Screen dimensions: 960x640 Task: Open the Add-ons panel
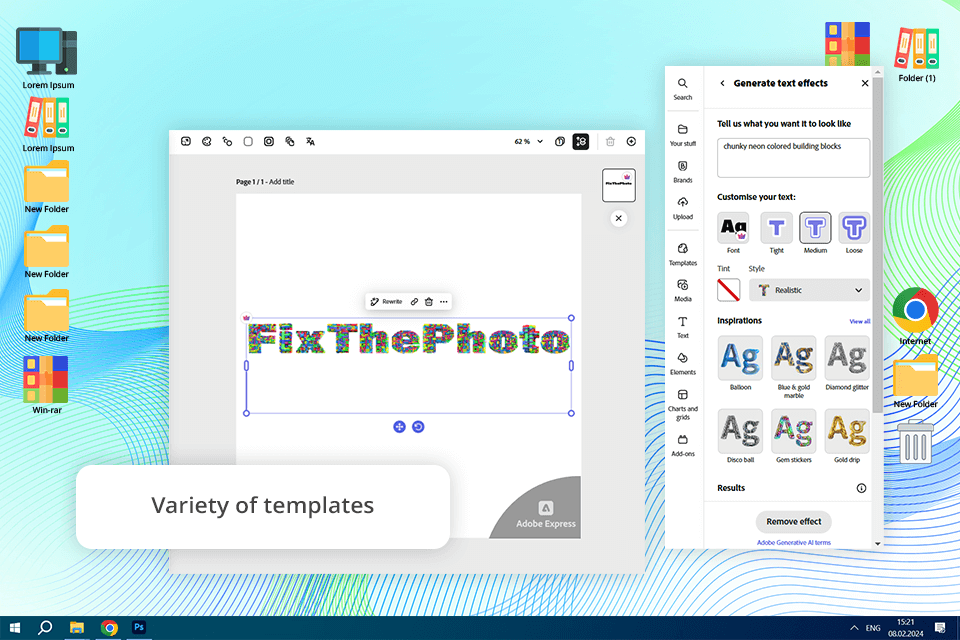[683, 446]
